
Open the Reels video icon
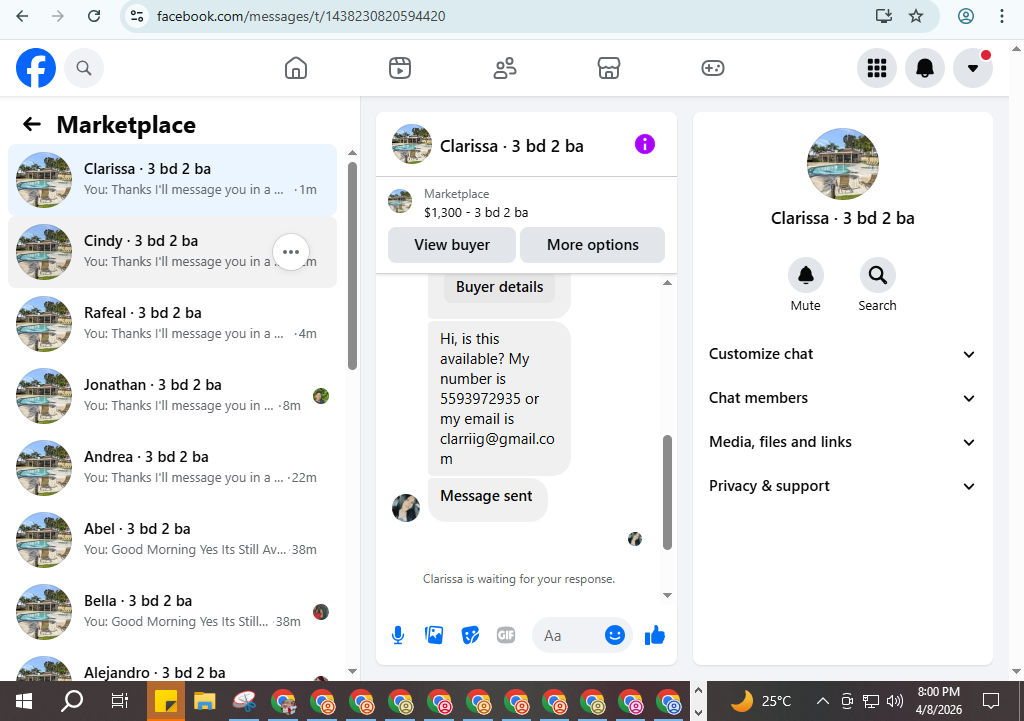tap(400, 68)
